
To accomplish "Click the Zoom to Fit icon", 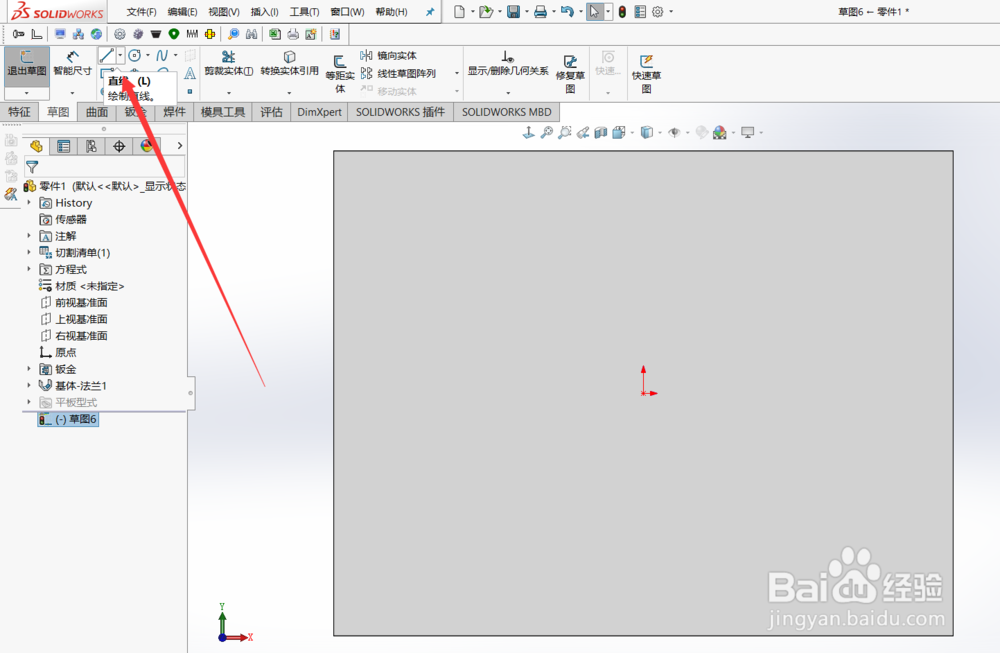I will pos(545,131).
